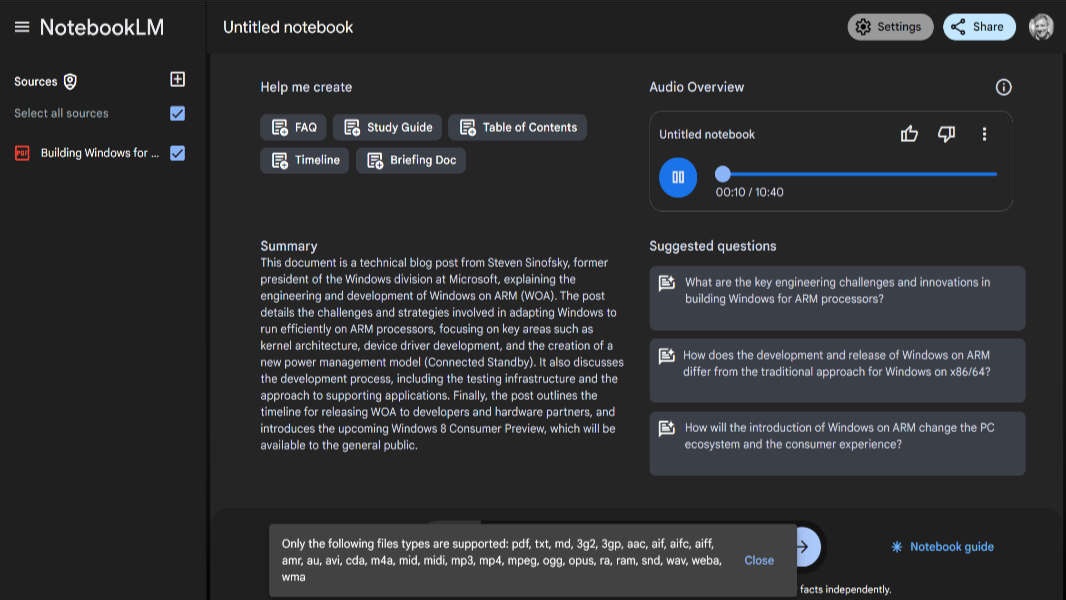Open the question about Windows on ARM development differences
The width and height of the screenshot is (1066, 600).
837,370
